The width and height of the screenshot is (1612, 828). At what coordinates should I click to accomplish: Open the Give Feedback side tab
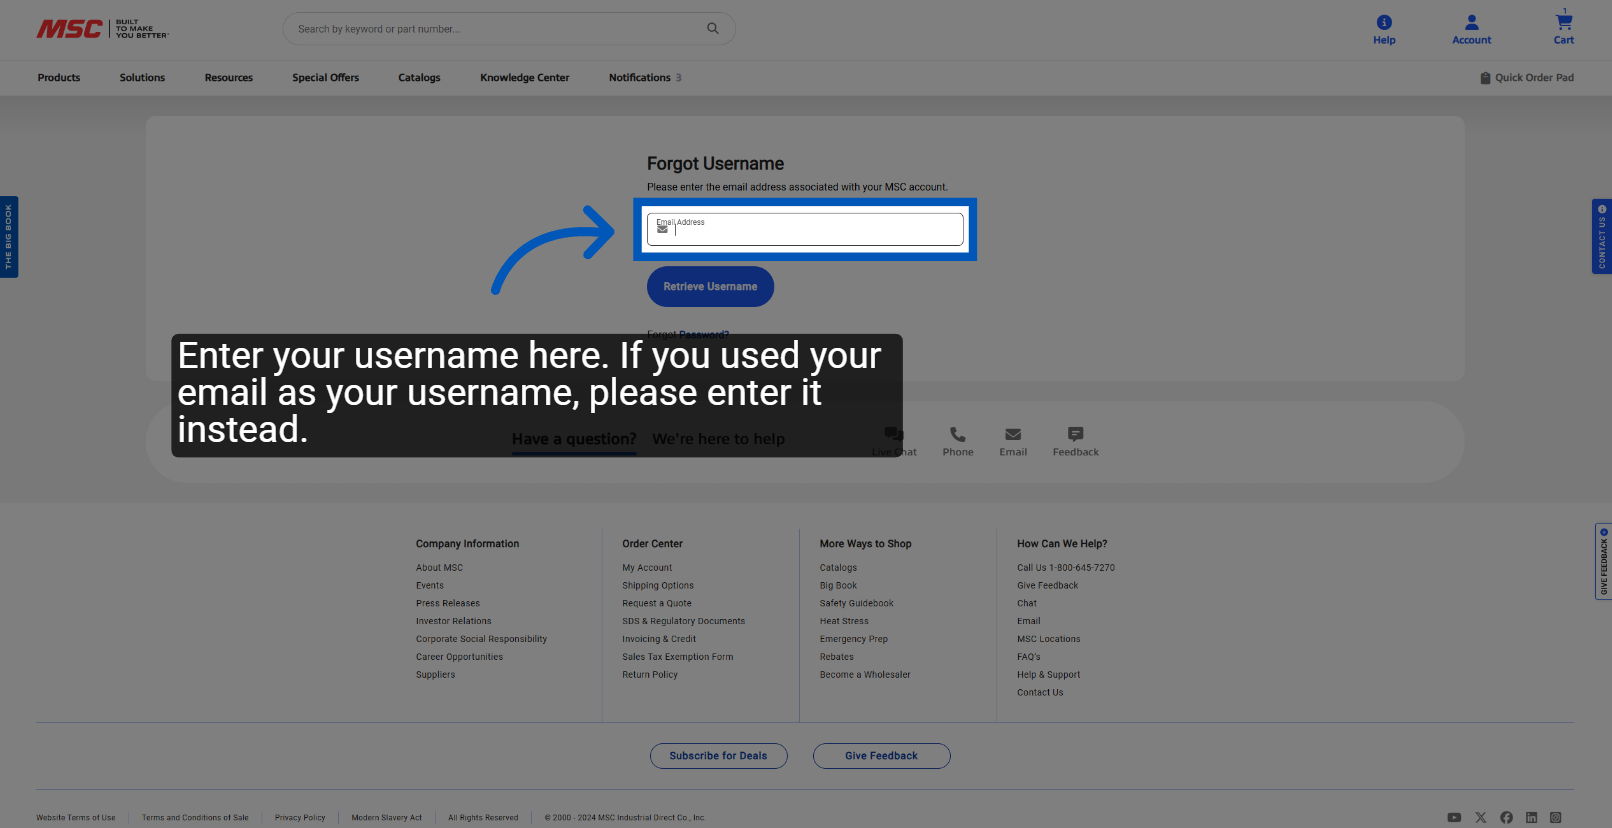pyautogui.click(x=1604, y=562)
